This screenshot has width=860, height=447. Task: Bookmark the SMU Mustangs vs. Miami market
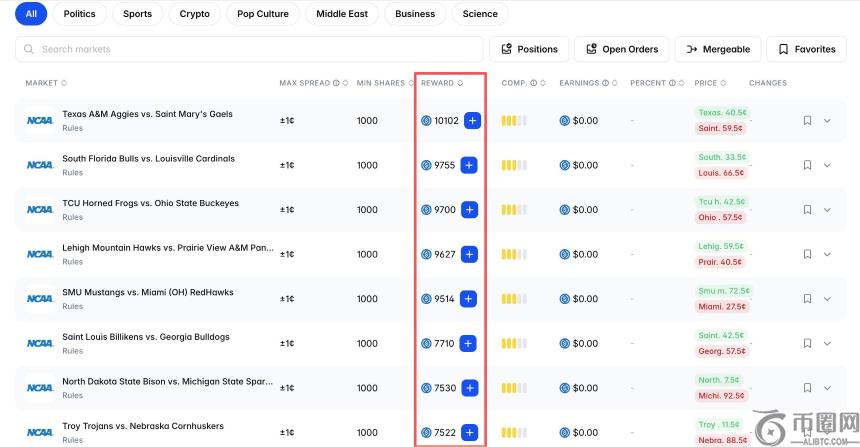(807, 299)
